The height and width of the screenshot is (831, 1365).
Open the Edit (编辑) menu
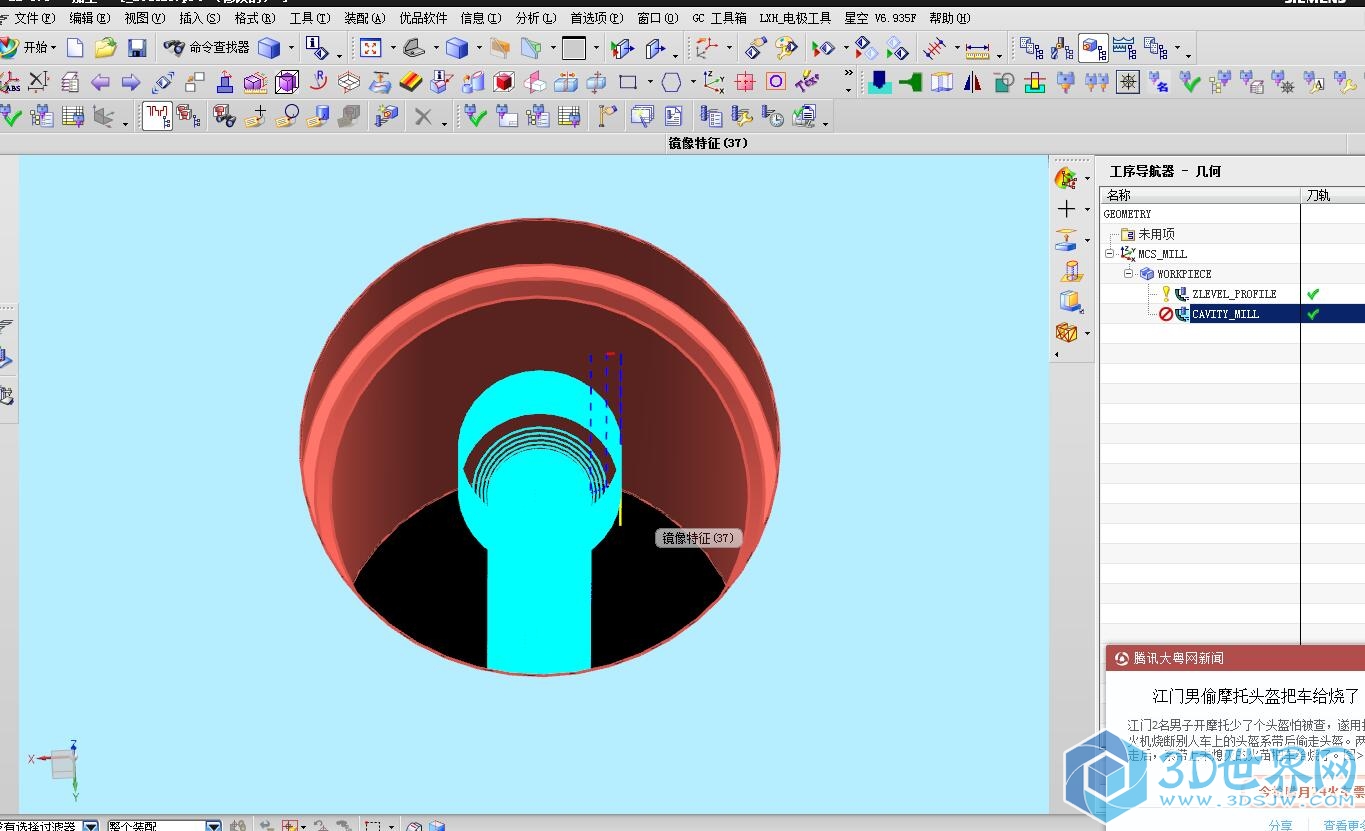(x=90, y=18)
